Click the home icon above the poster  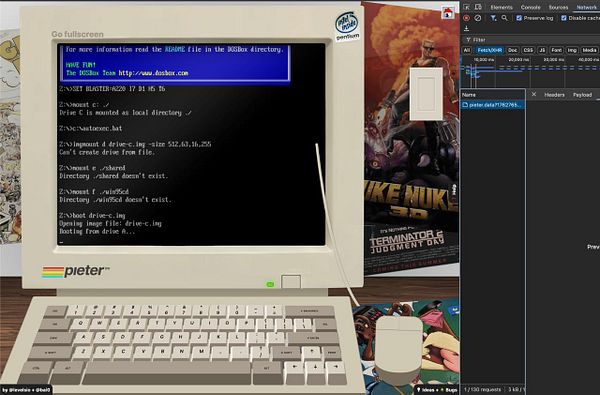coord(447,13)
